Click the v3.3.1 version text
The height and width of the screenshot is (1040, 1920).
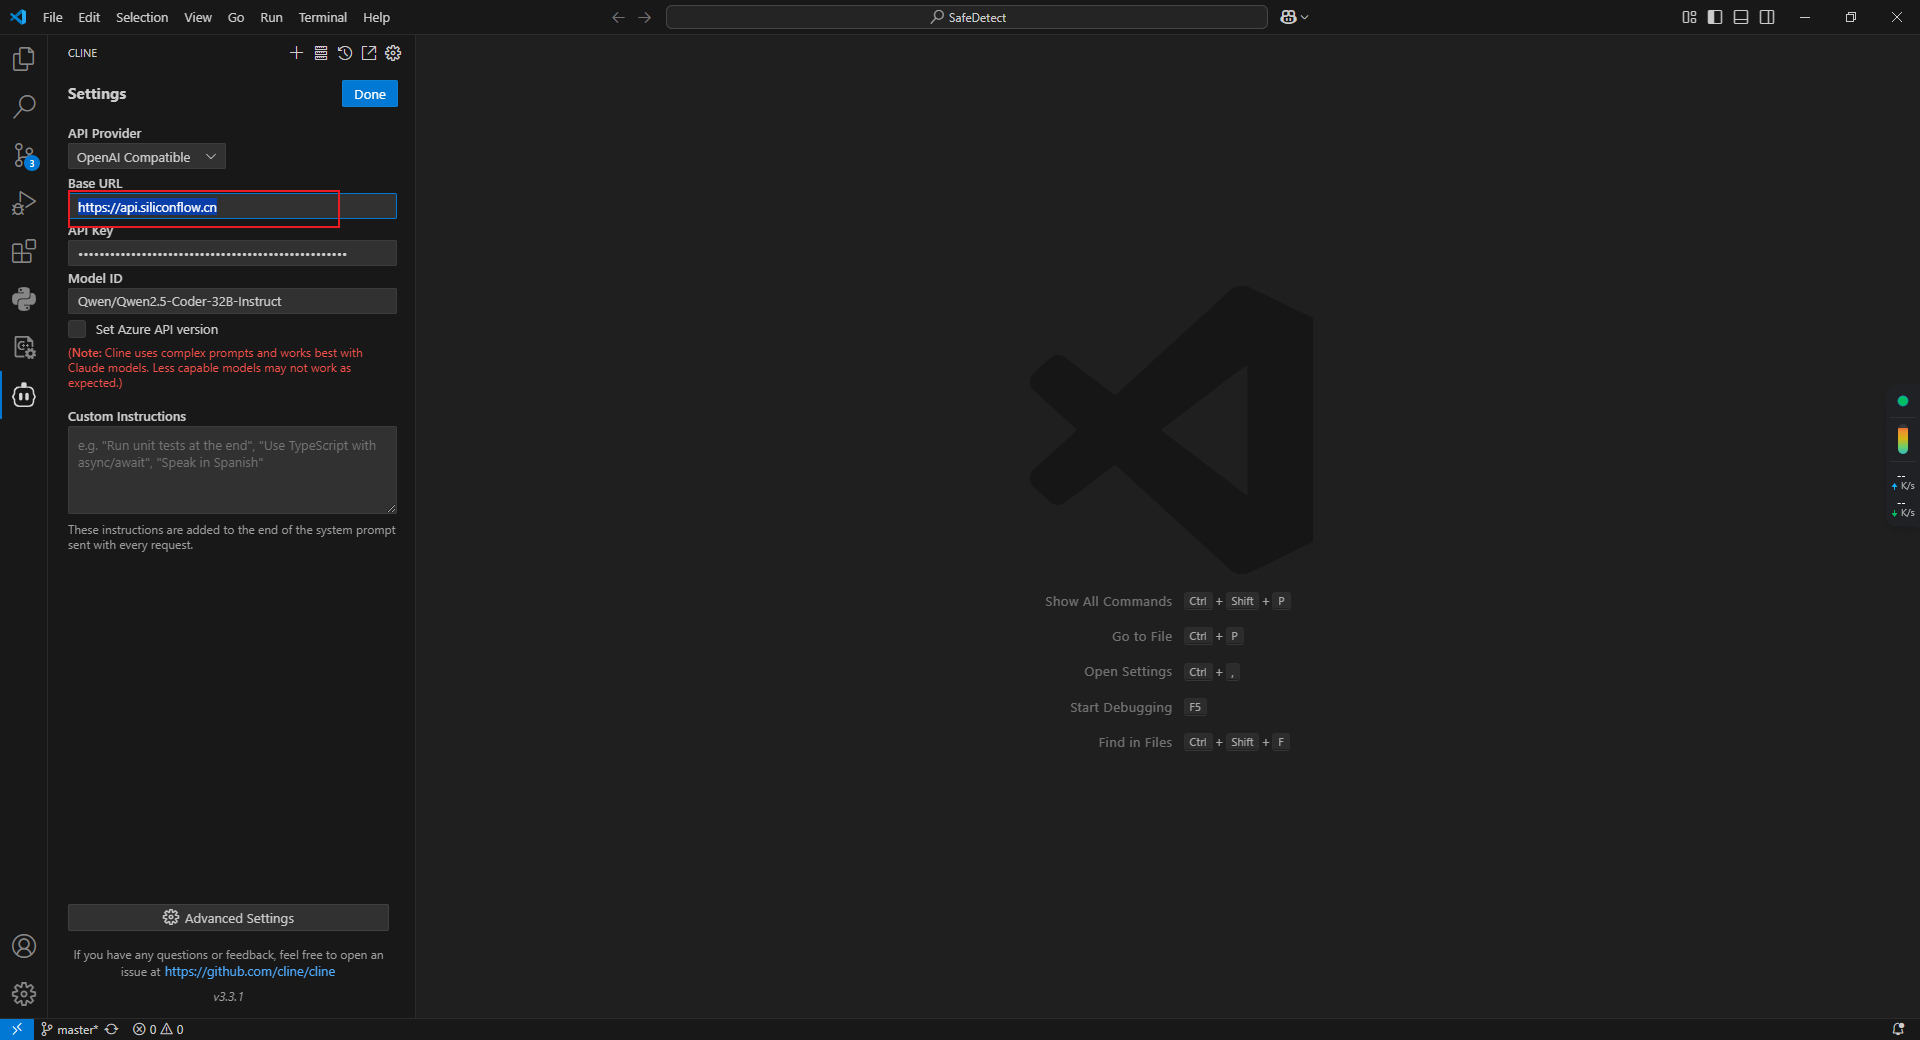click(228, 997)
